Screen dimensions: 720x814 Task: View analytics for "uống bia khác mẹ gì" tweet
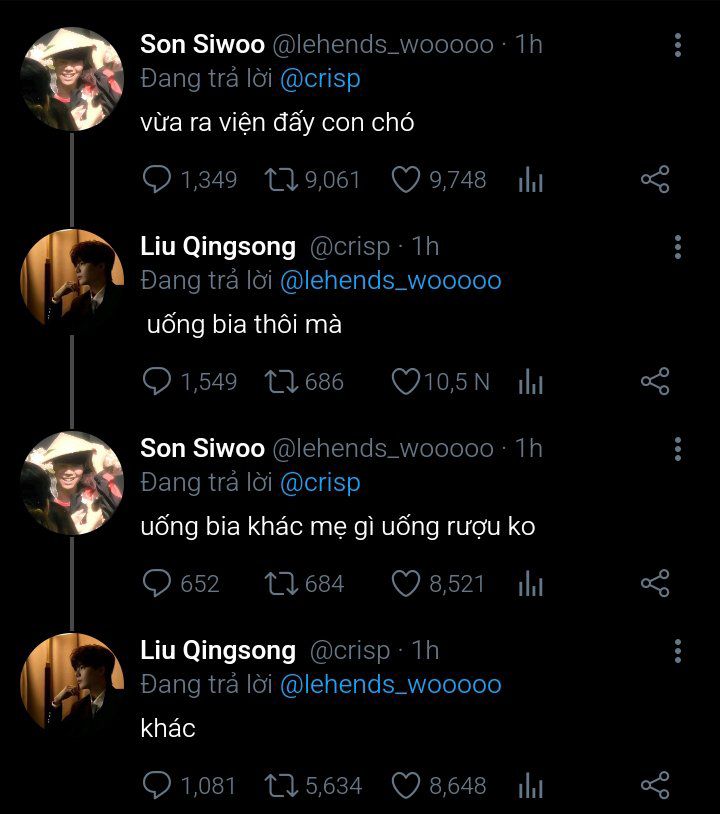coord(530,584)
